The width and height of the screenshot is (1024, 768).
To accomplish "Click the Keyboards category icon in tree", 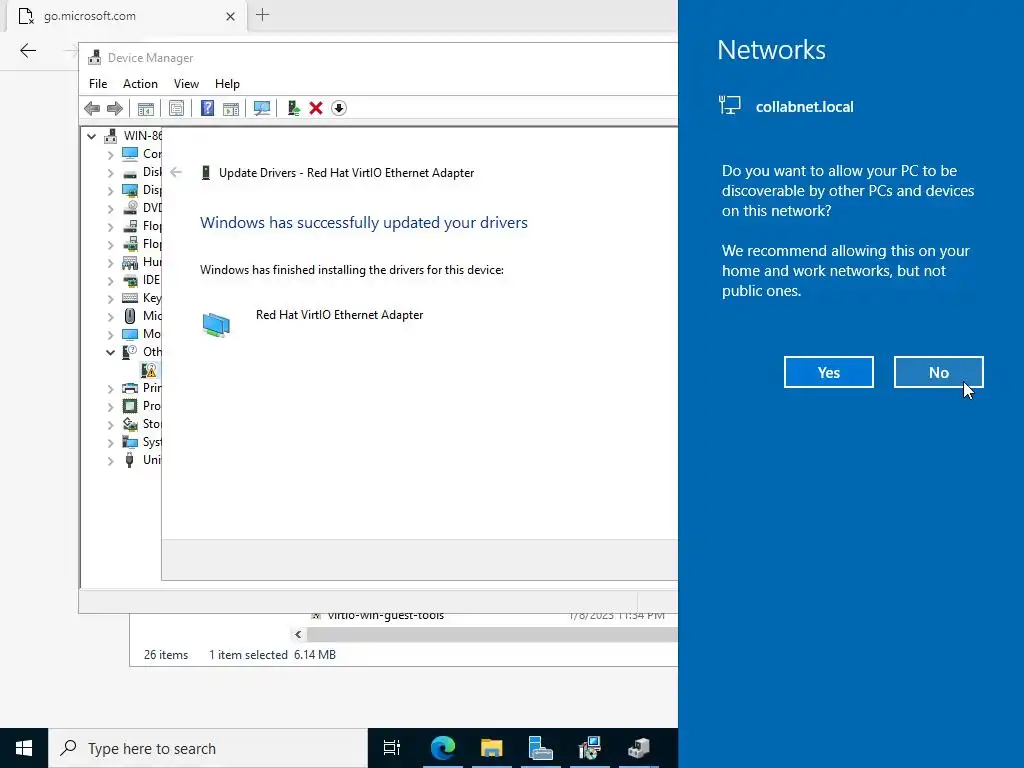I will click(x=130, y=298).
